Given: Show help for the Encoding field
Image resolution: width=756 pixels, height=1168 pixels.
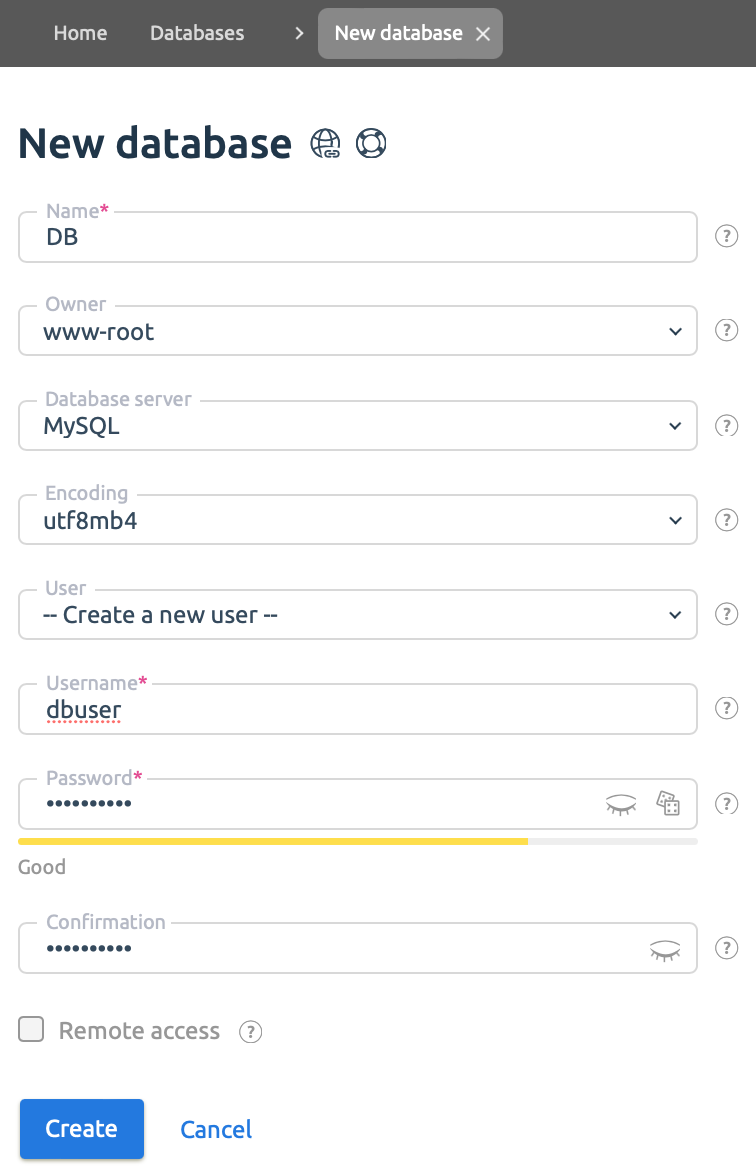Looking at the screenshot, I should click(726, 520).
